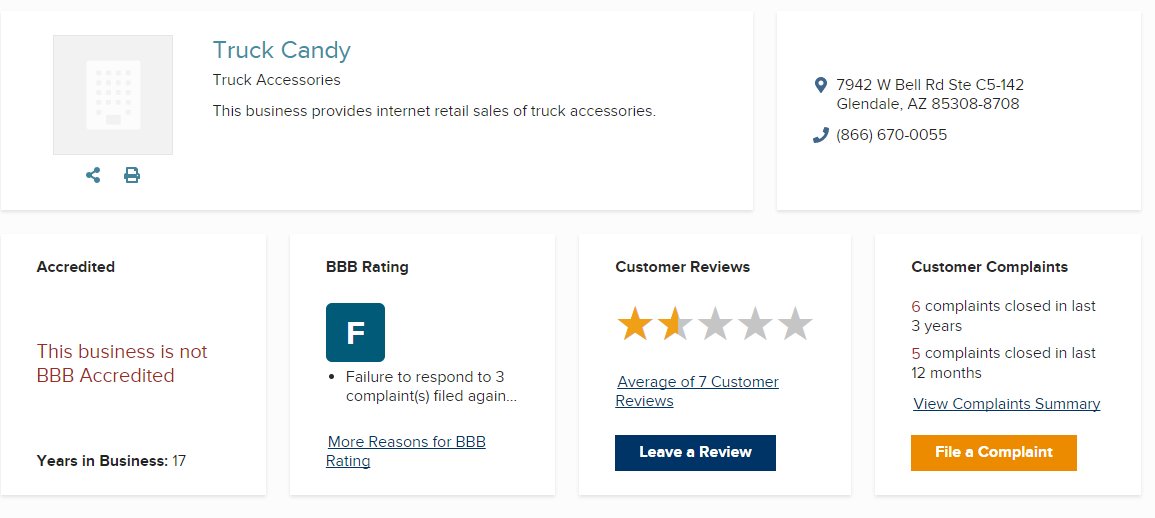The image size is (1155, 518).
Task: Click the phone icon by the number
Action: [x=821, y=136]
